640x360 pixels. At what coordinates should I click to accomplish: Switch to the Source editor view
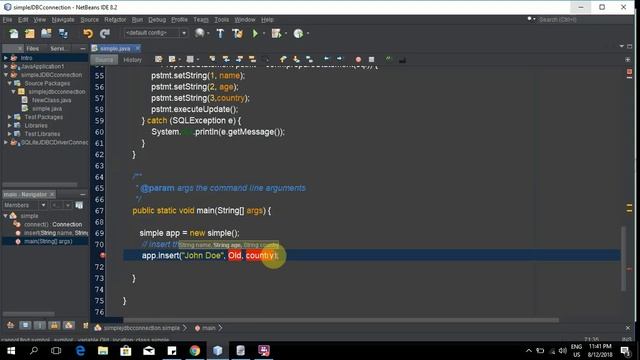(x=104, y=60)
